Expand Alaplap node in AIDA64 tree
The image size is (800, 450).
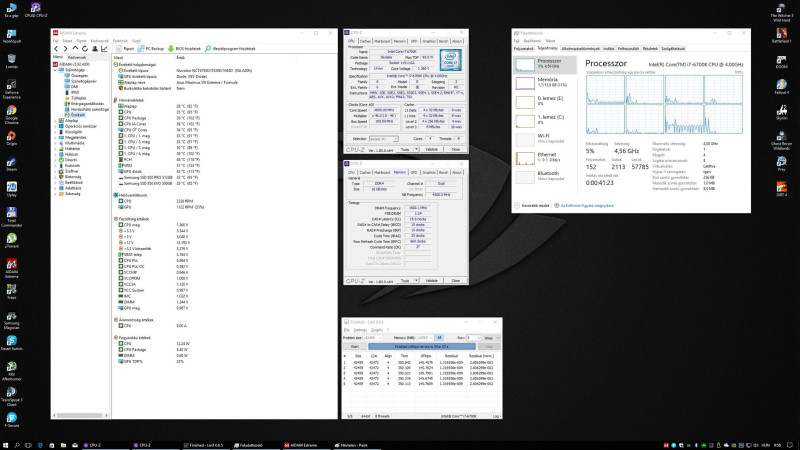(x=56, y=120)
